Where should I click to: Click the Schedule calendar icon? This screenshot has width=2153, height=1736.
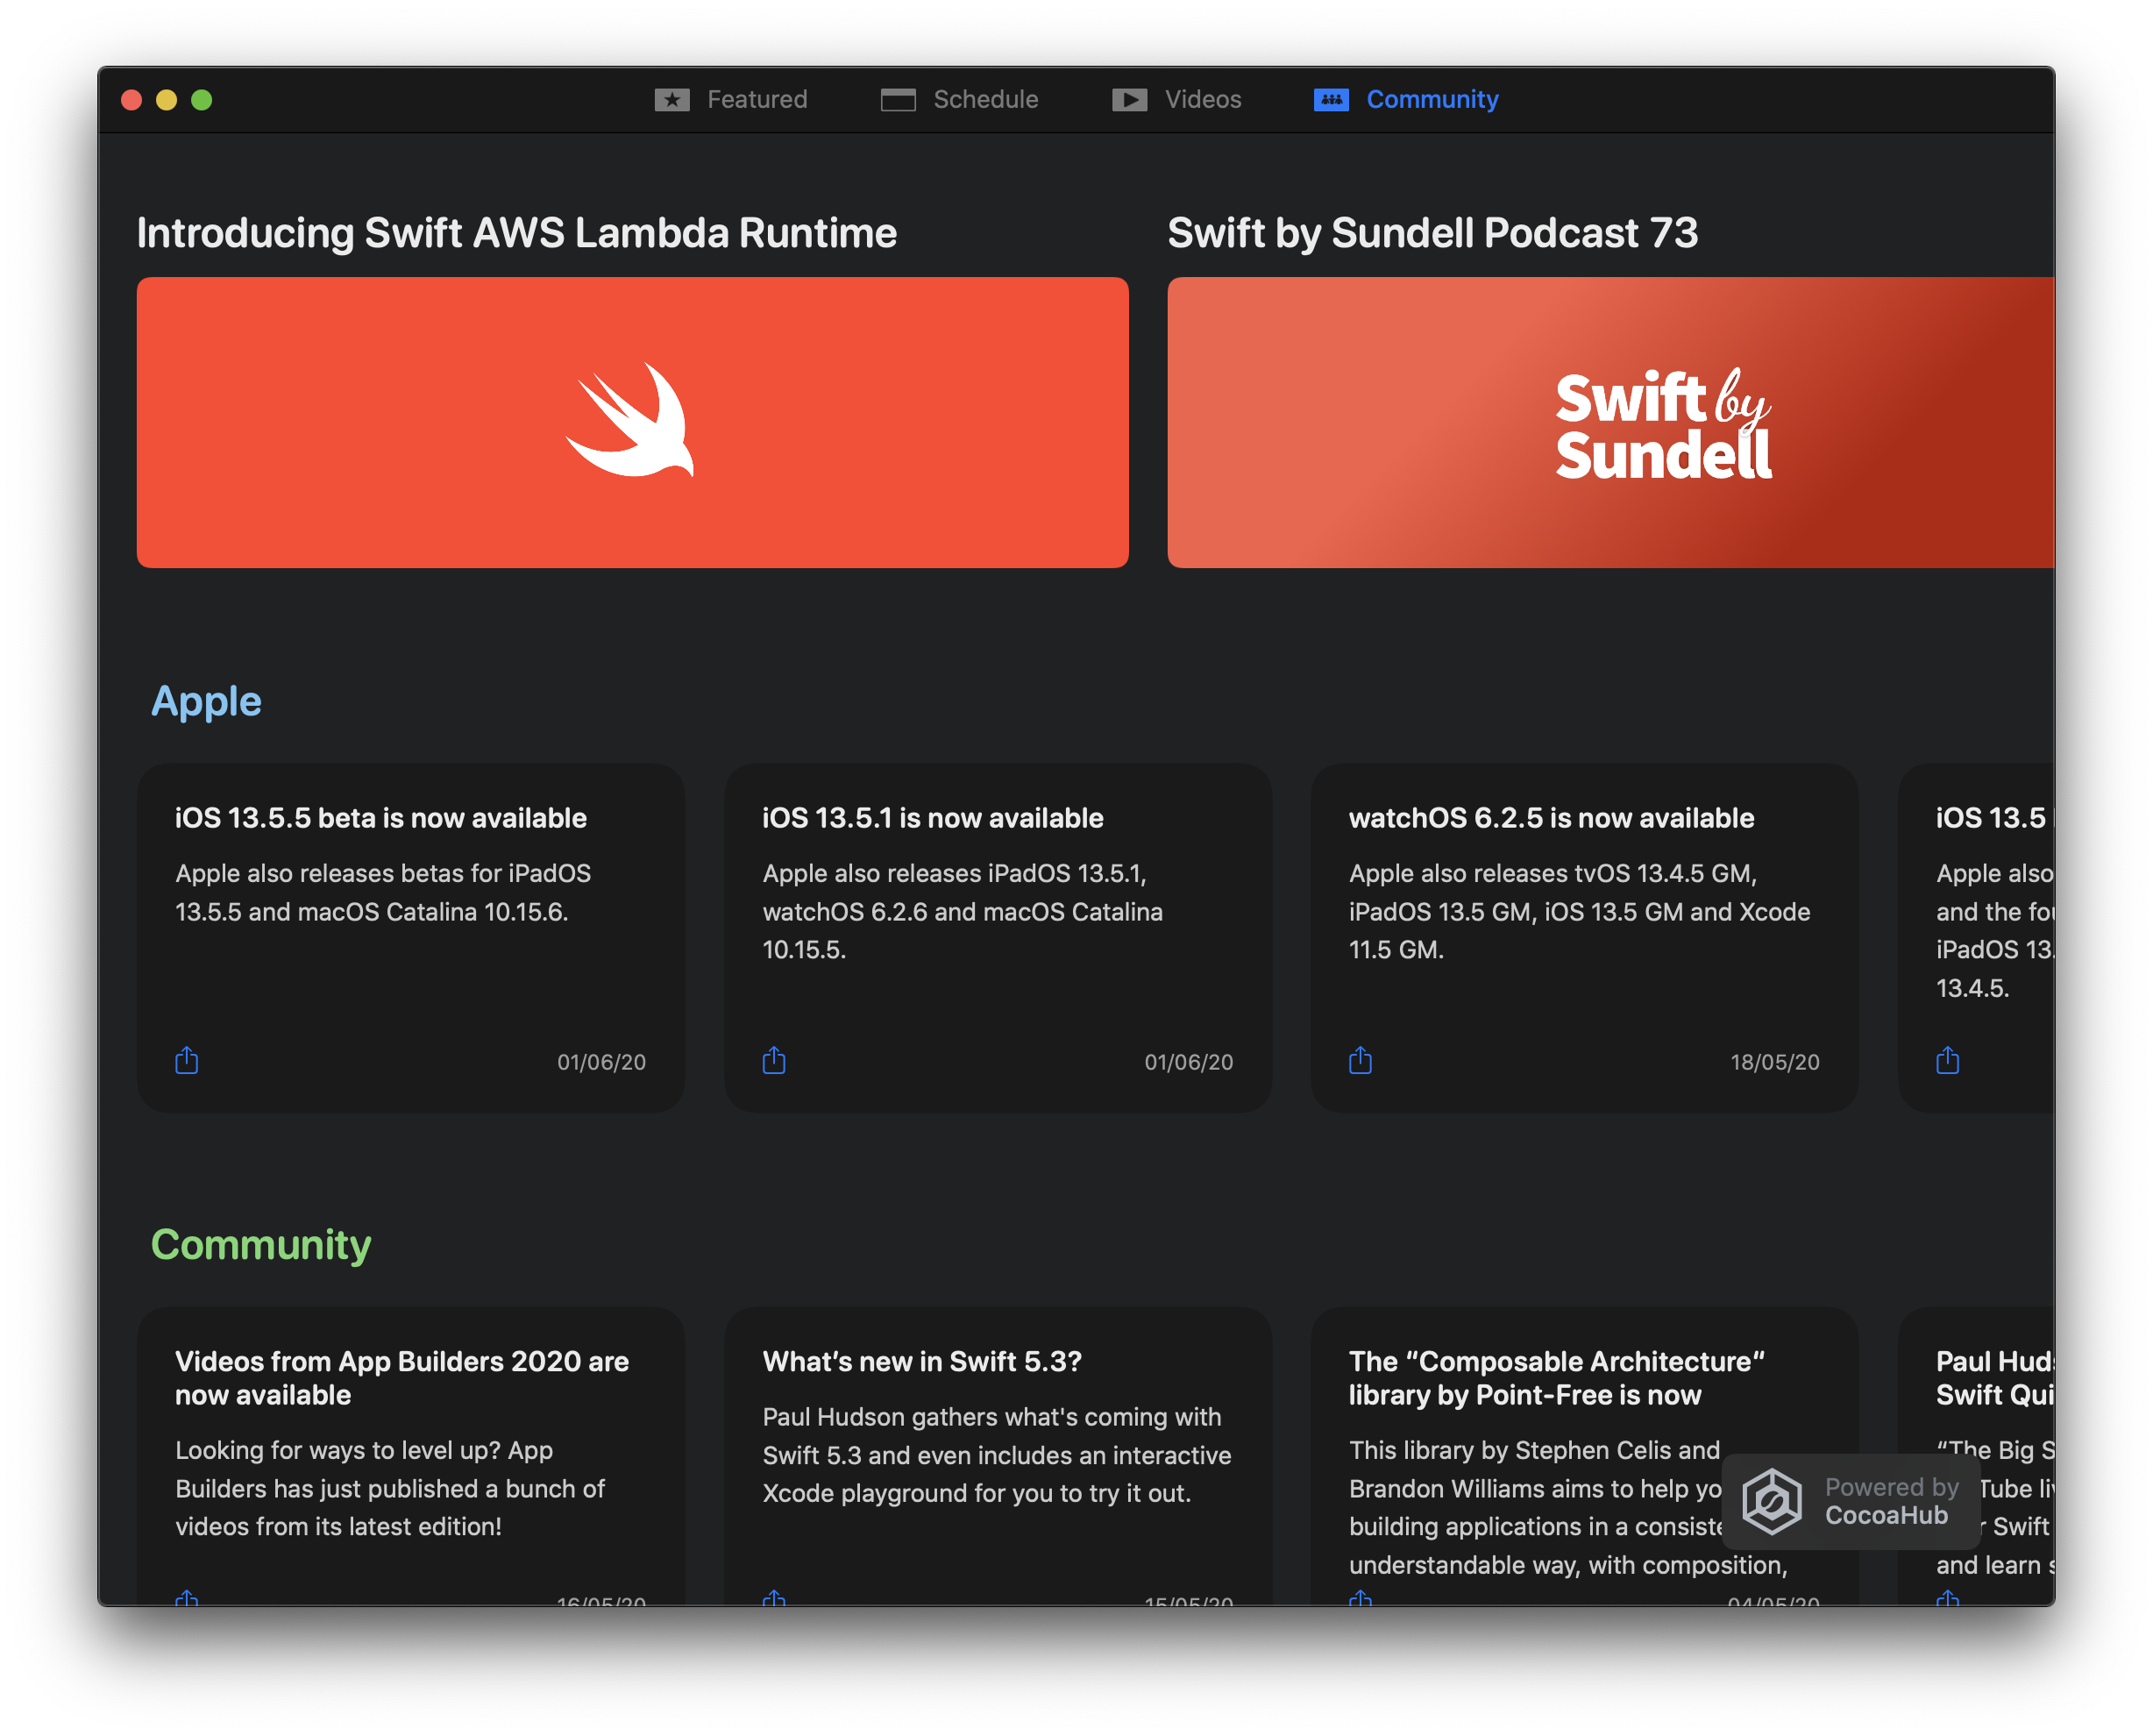tap(898, 100)
